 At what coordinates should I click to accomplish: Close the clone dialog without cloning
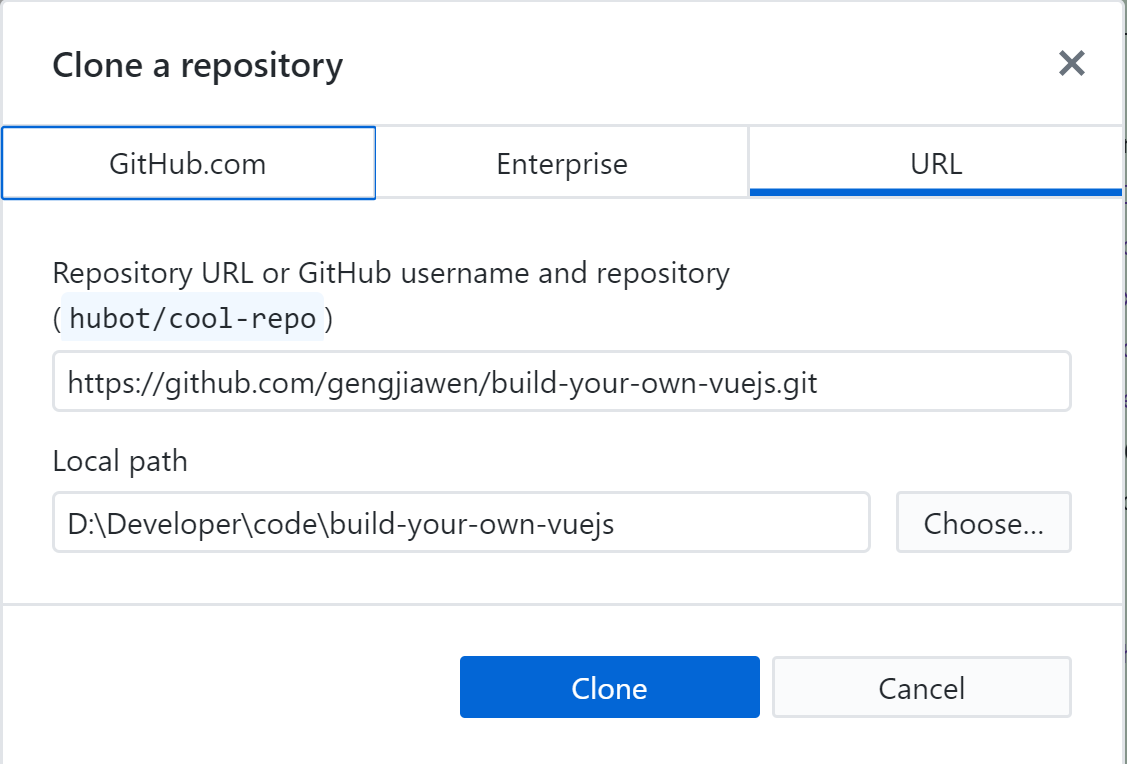(920, 687)
